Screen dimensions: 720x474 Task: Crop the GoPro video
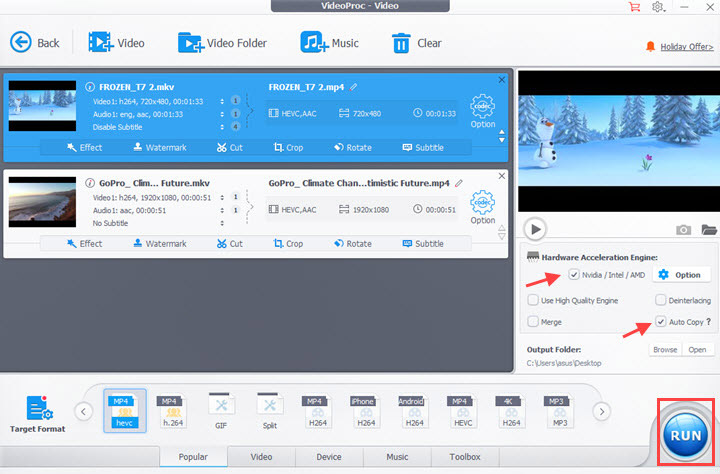288,243
